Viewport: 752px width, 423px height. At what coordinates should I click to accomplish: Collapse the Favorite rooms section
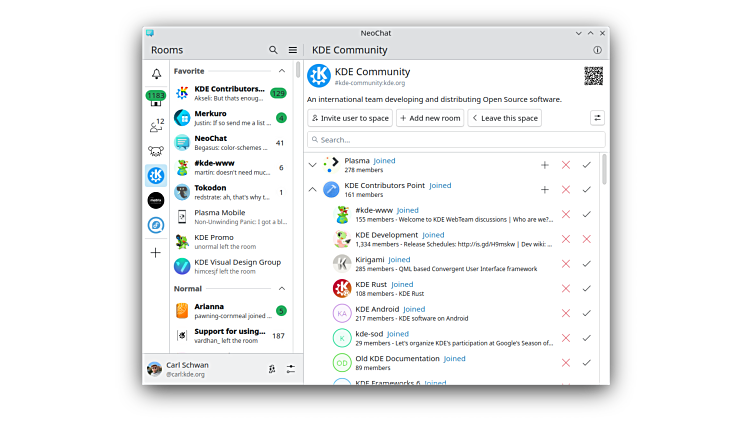282,71
